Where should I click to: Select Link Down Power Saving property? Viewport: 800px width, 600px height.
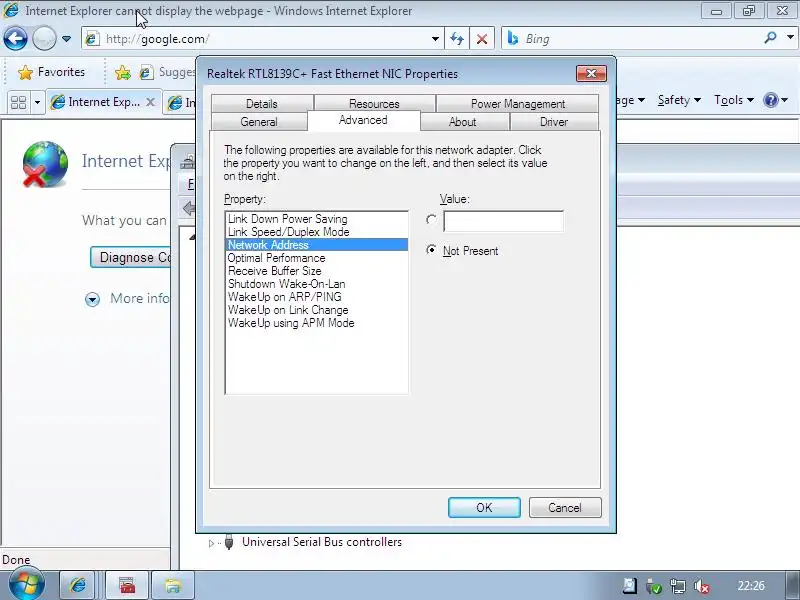point(316,219)
